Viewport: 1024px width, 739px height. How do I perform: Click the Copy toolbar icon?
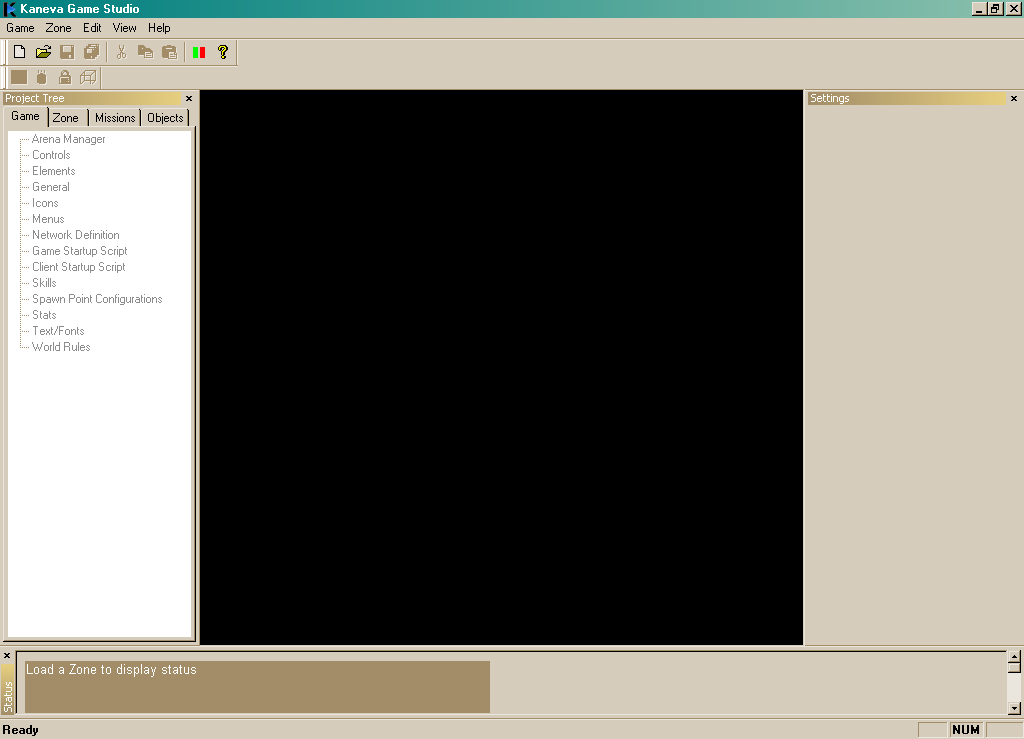145,52
